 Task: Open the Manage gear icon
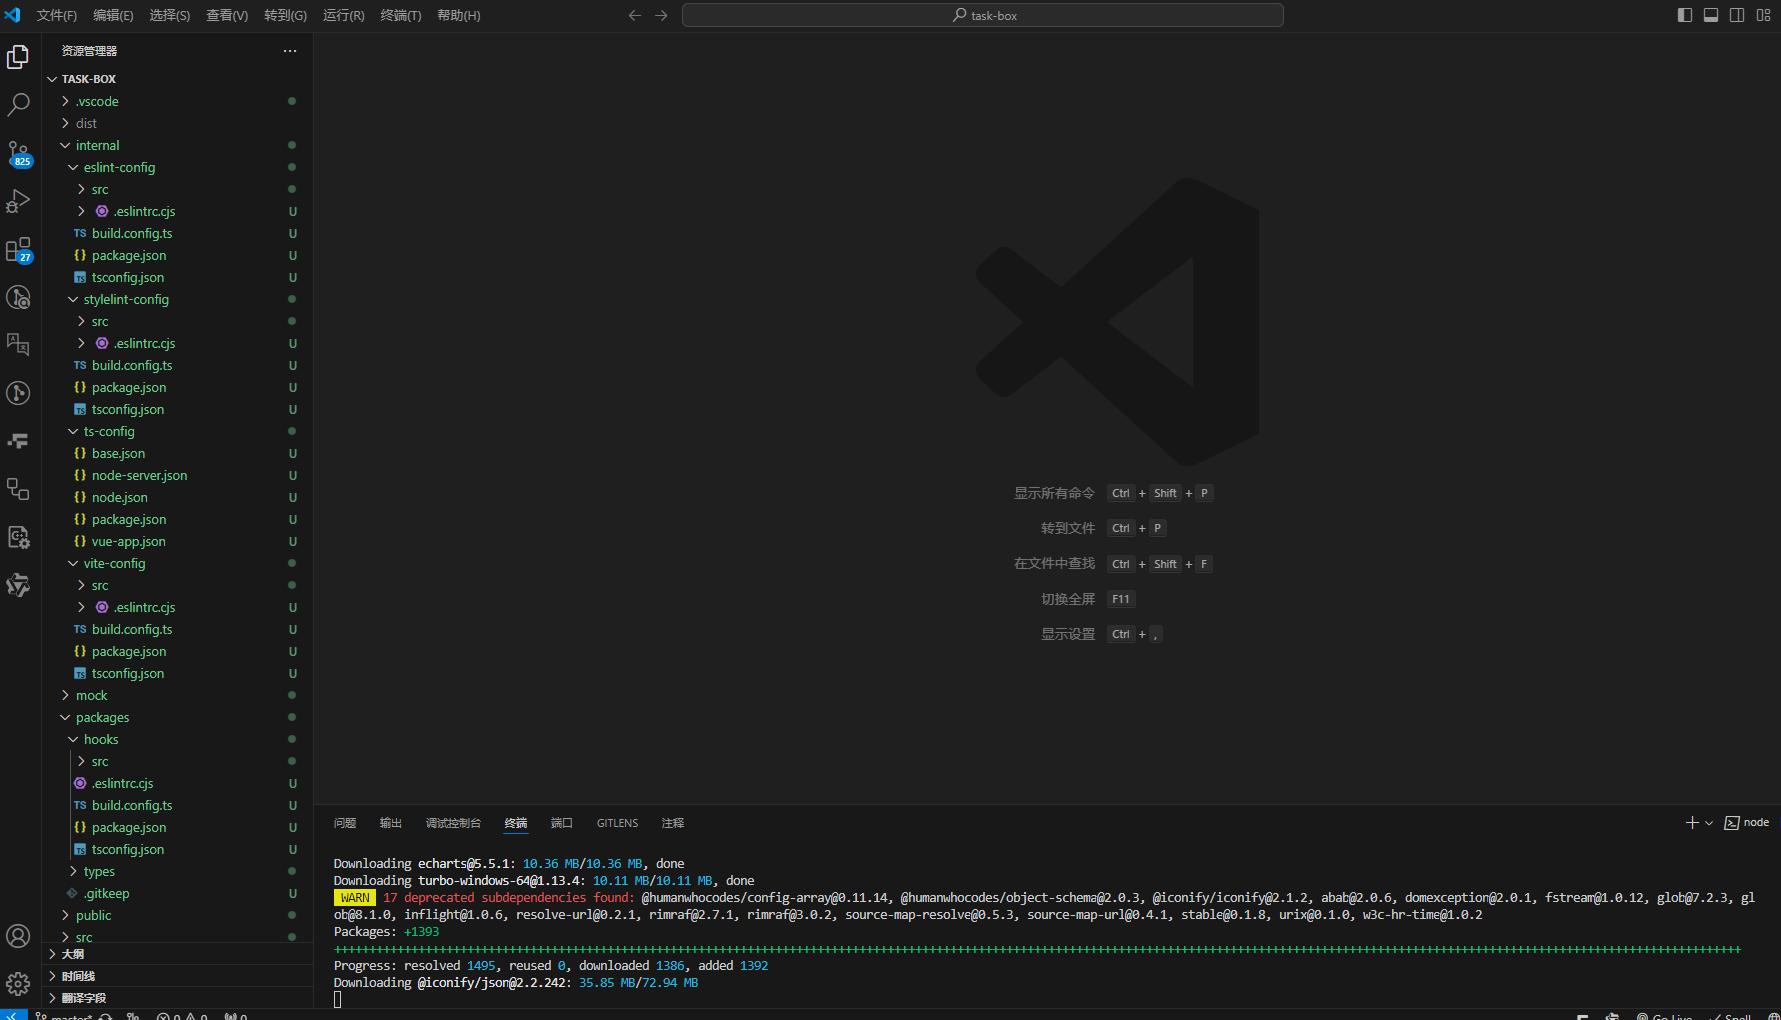tap(18, 984)
